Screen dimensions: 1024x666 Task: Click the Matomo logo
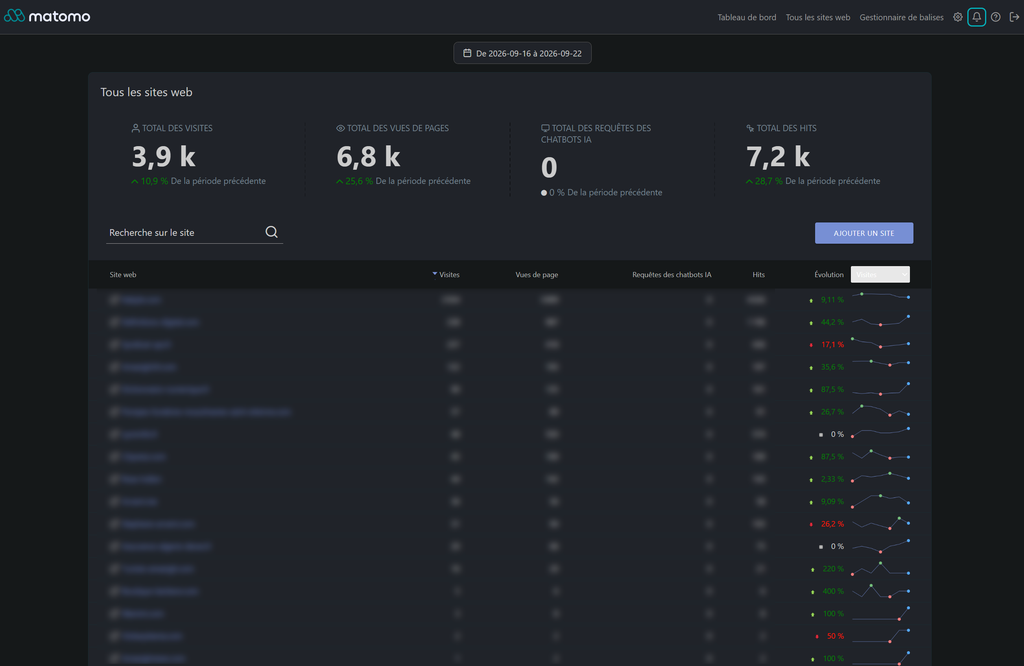(x=47, y=16)
